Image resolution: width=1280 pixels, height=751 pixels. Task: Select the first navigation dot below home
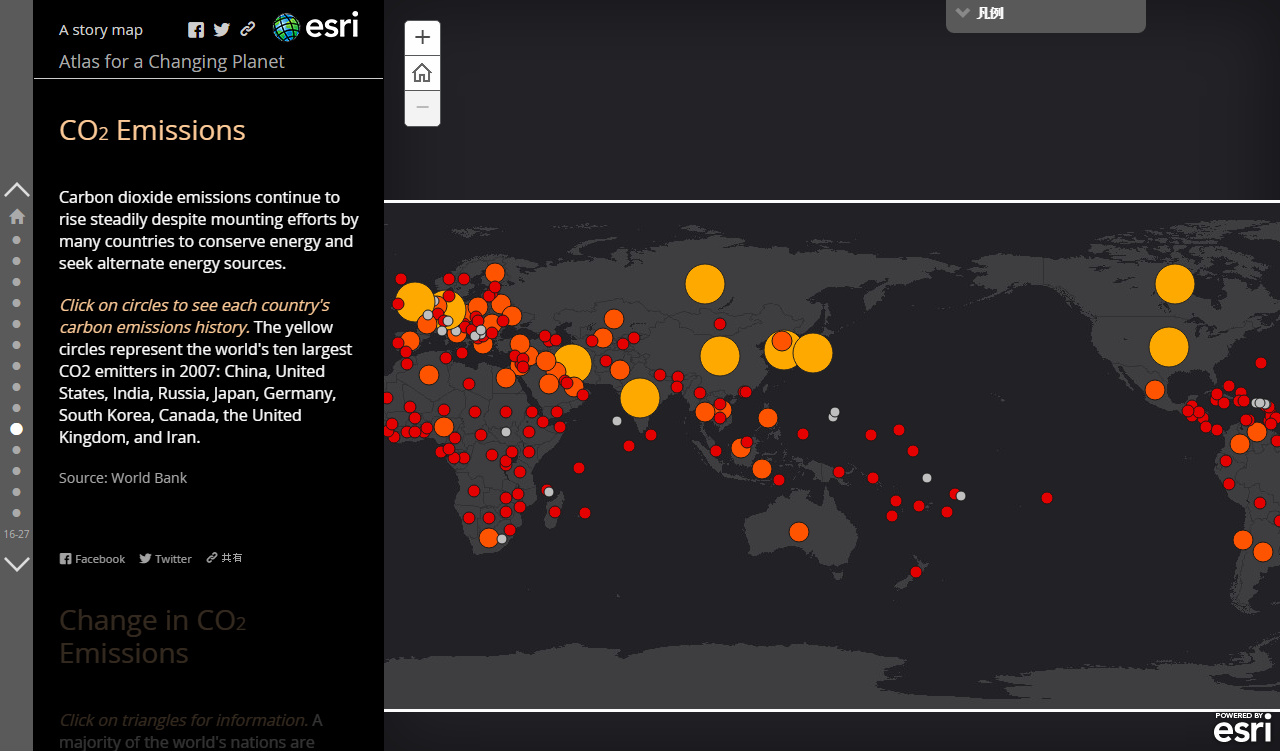(x=17, y=240)
